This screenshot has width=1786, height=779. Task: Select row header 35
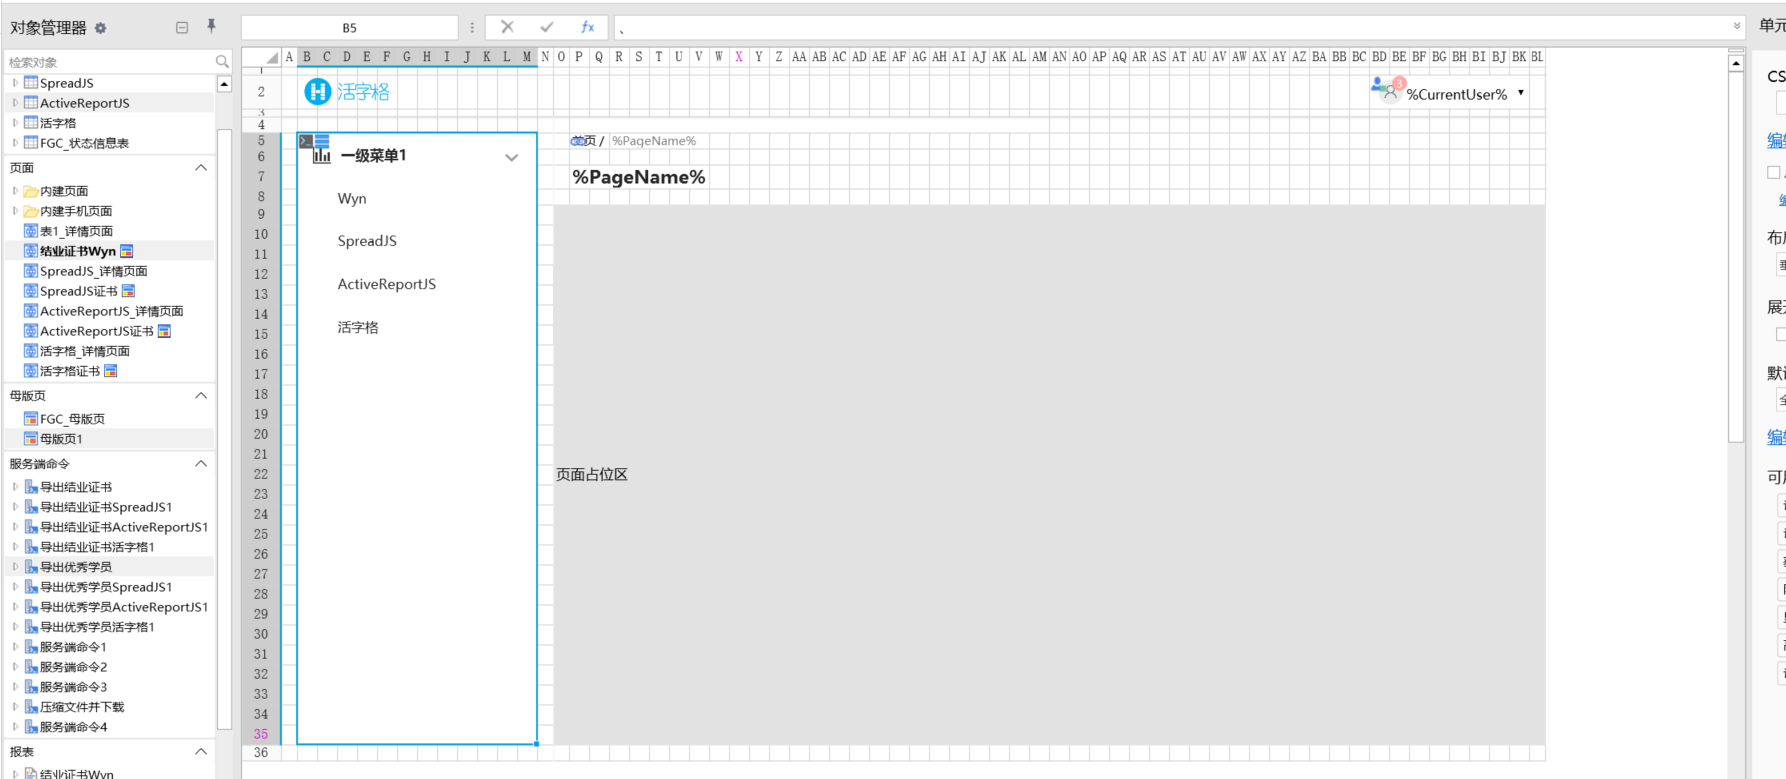point(261,734)
